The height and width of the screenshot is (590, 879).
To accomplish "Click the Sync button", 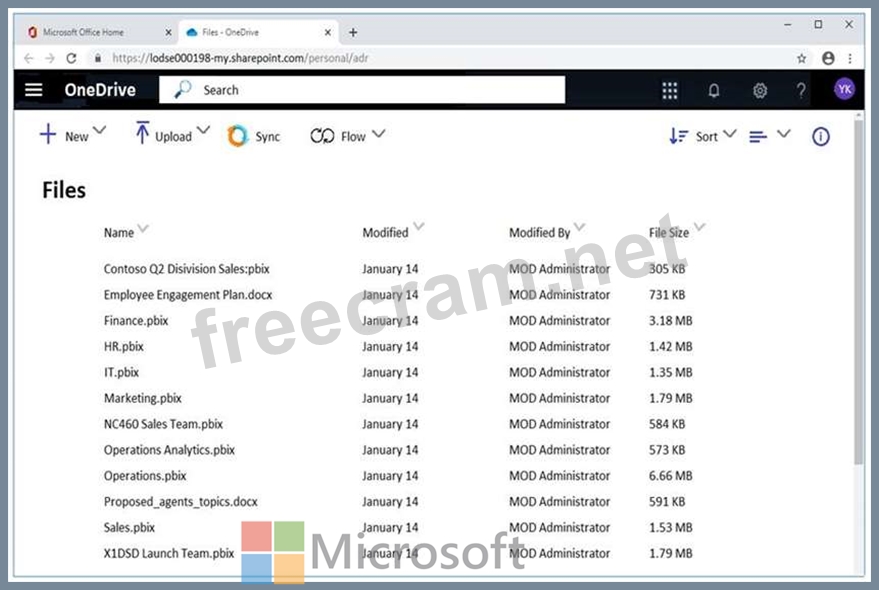I will click(x=253, y=136).
